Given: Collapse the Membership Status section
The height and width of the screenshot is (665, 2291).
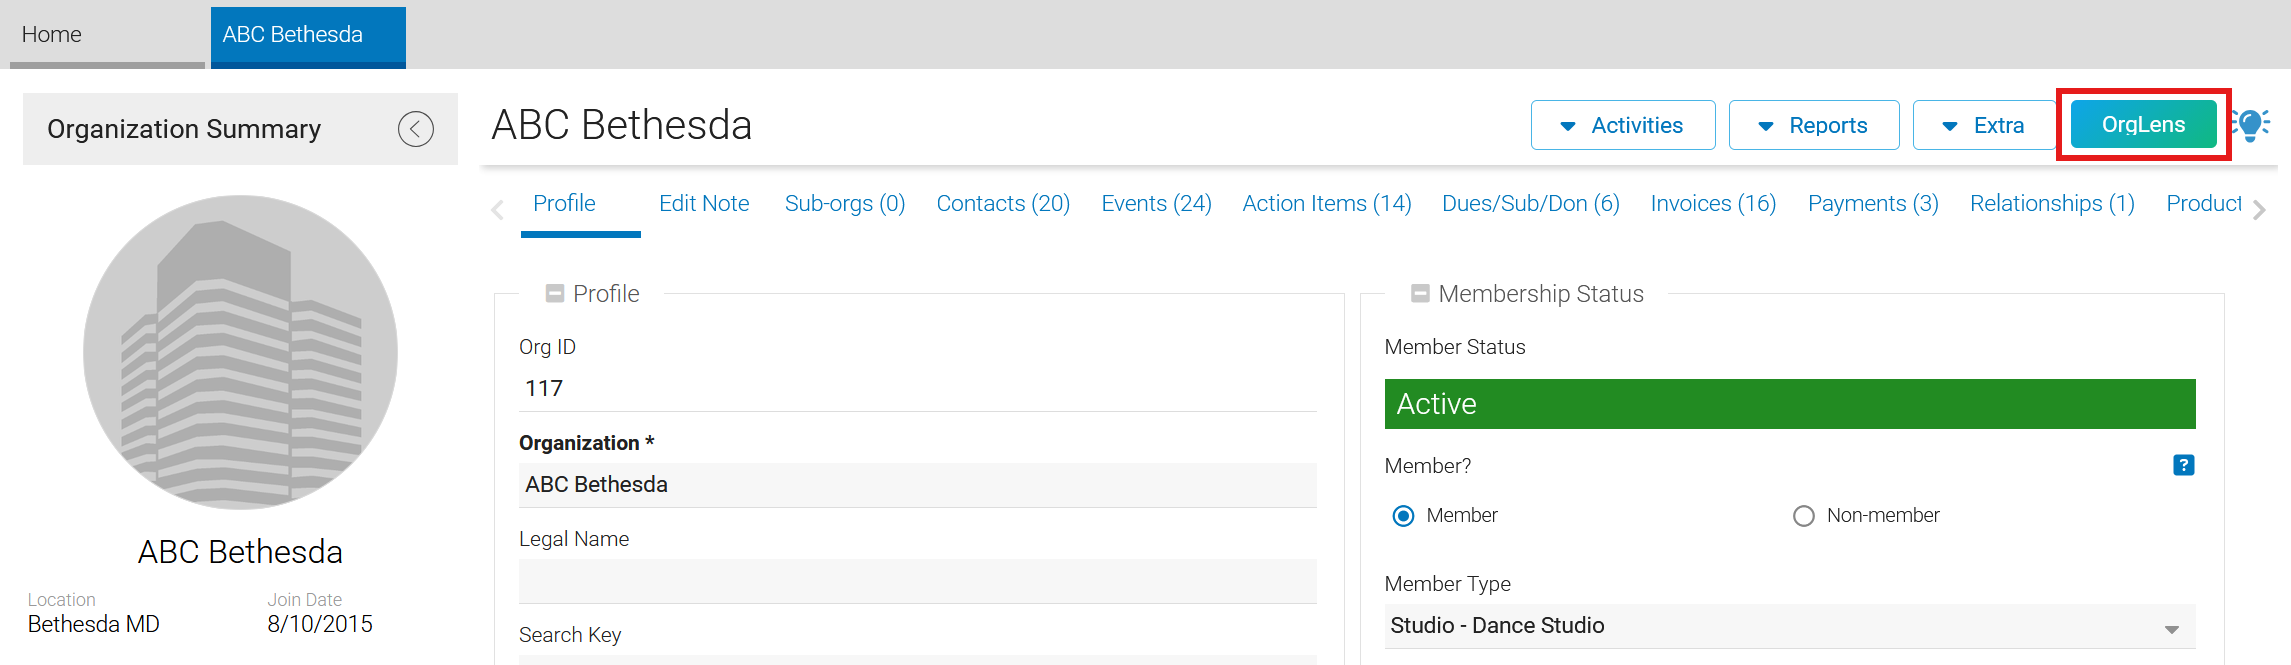Looking at the screenshot, I should click(1420, 294).
